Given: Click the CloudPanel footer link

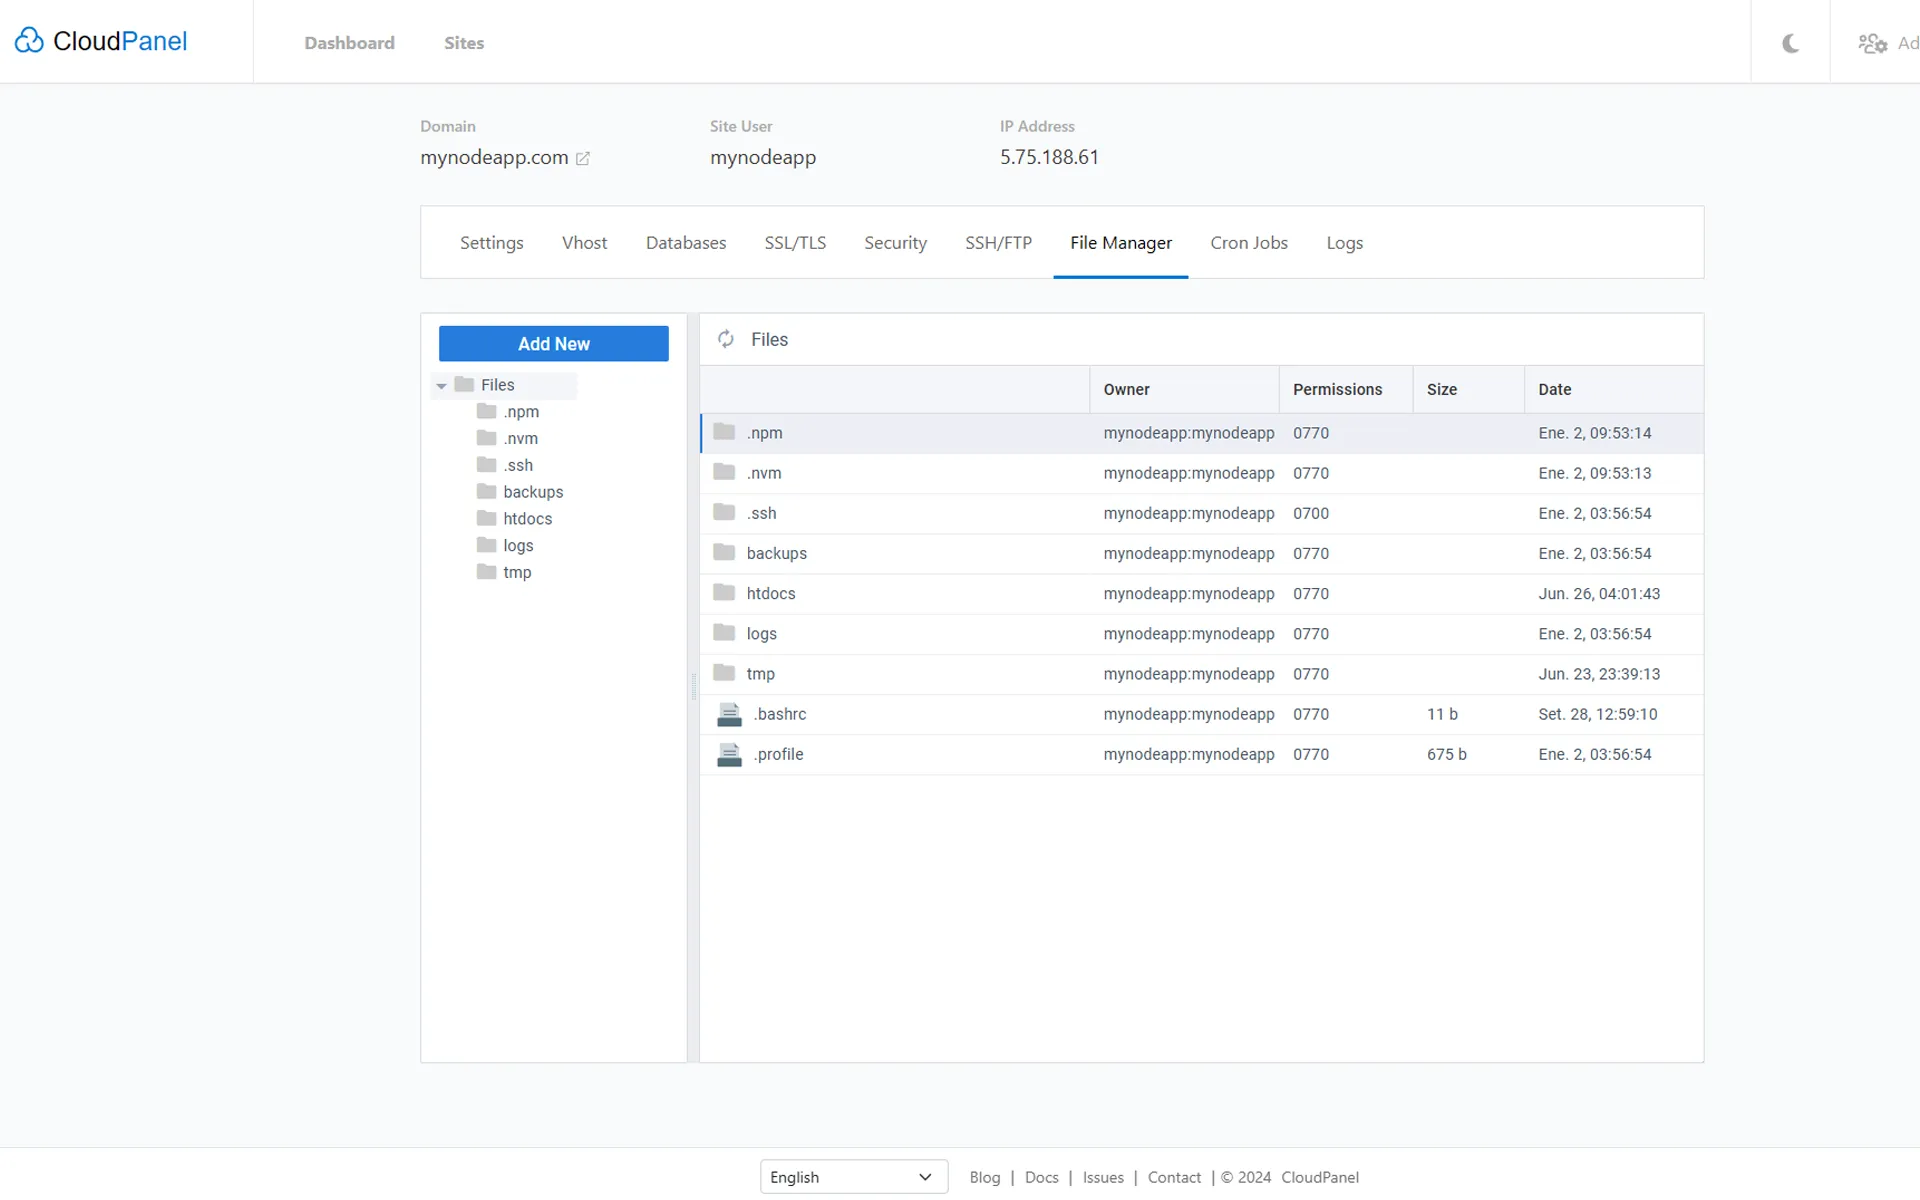Looking at the screenshot, I should pos(1320,1177).
